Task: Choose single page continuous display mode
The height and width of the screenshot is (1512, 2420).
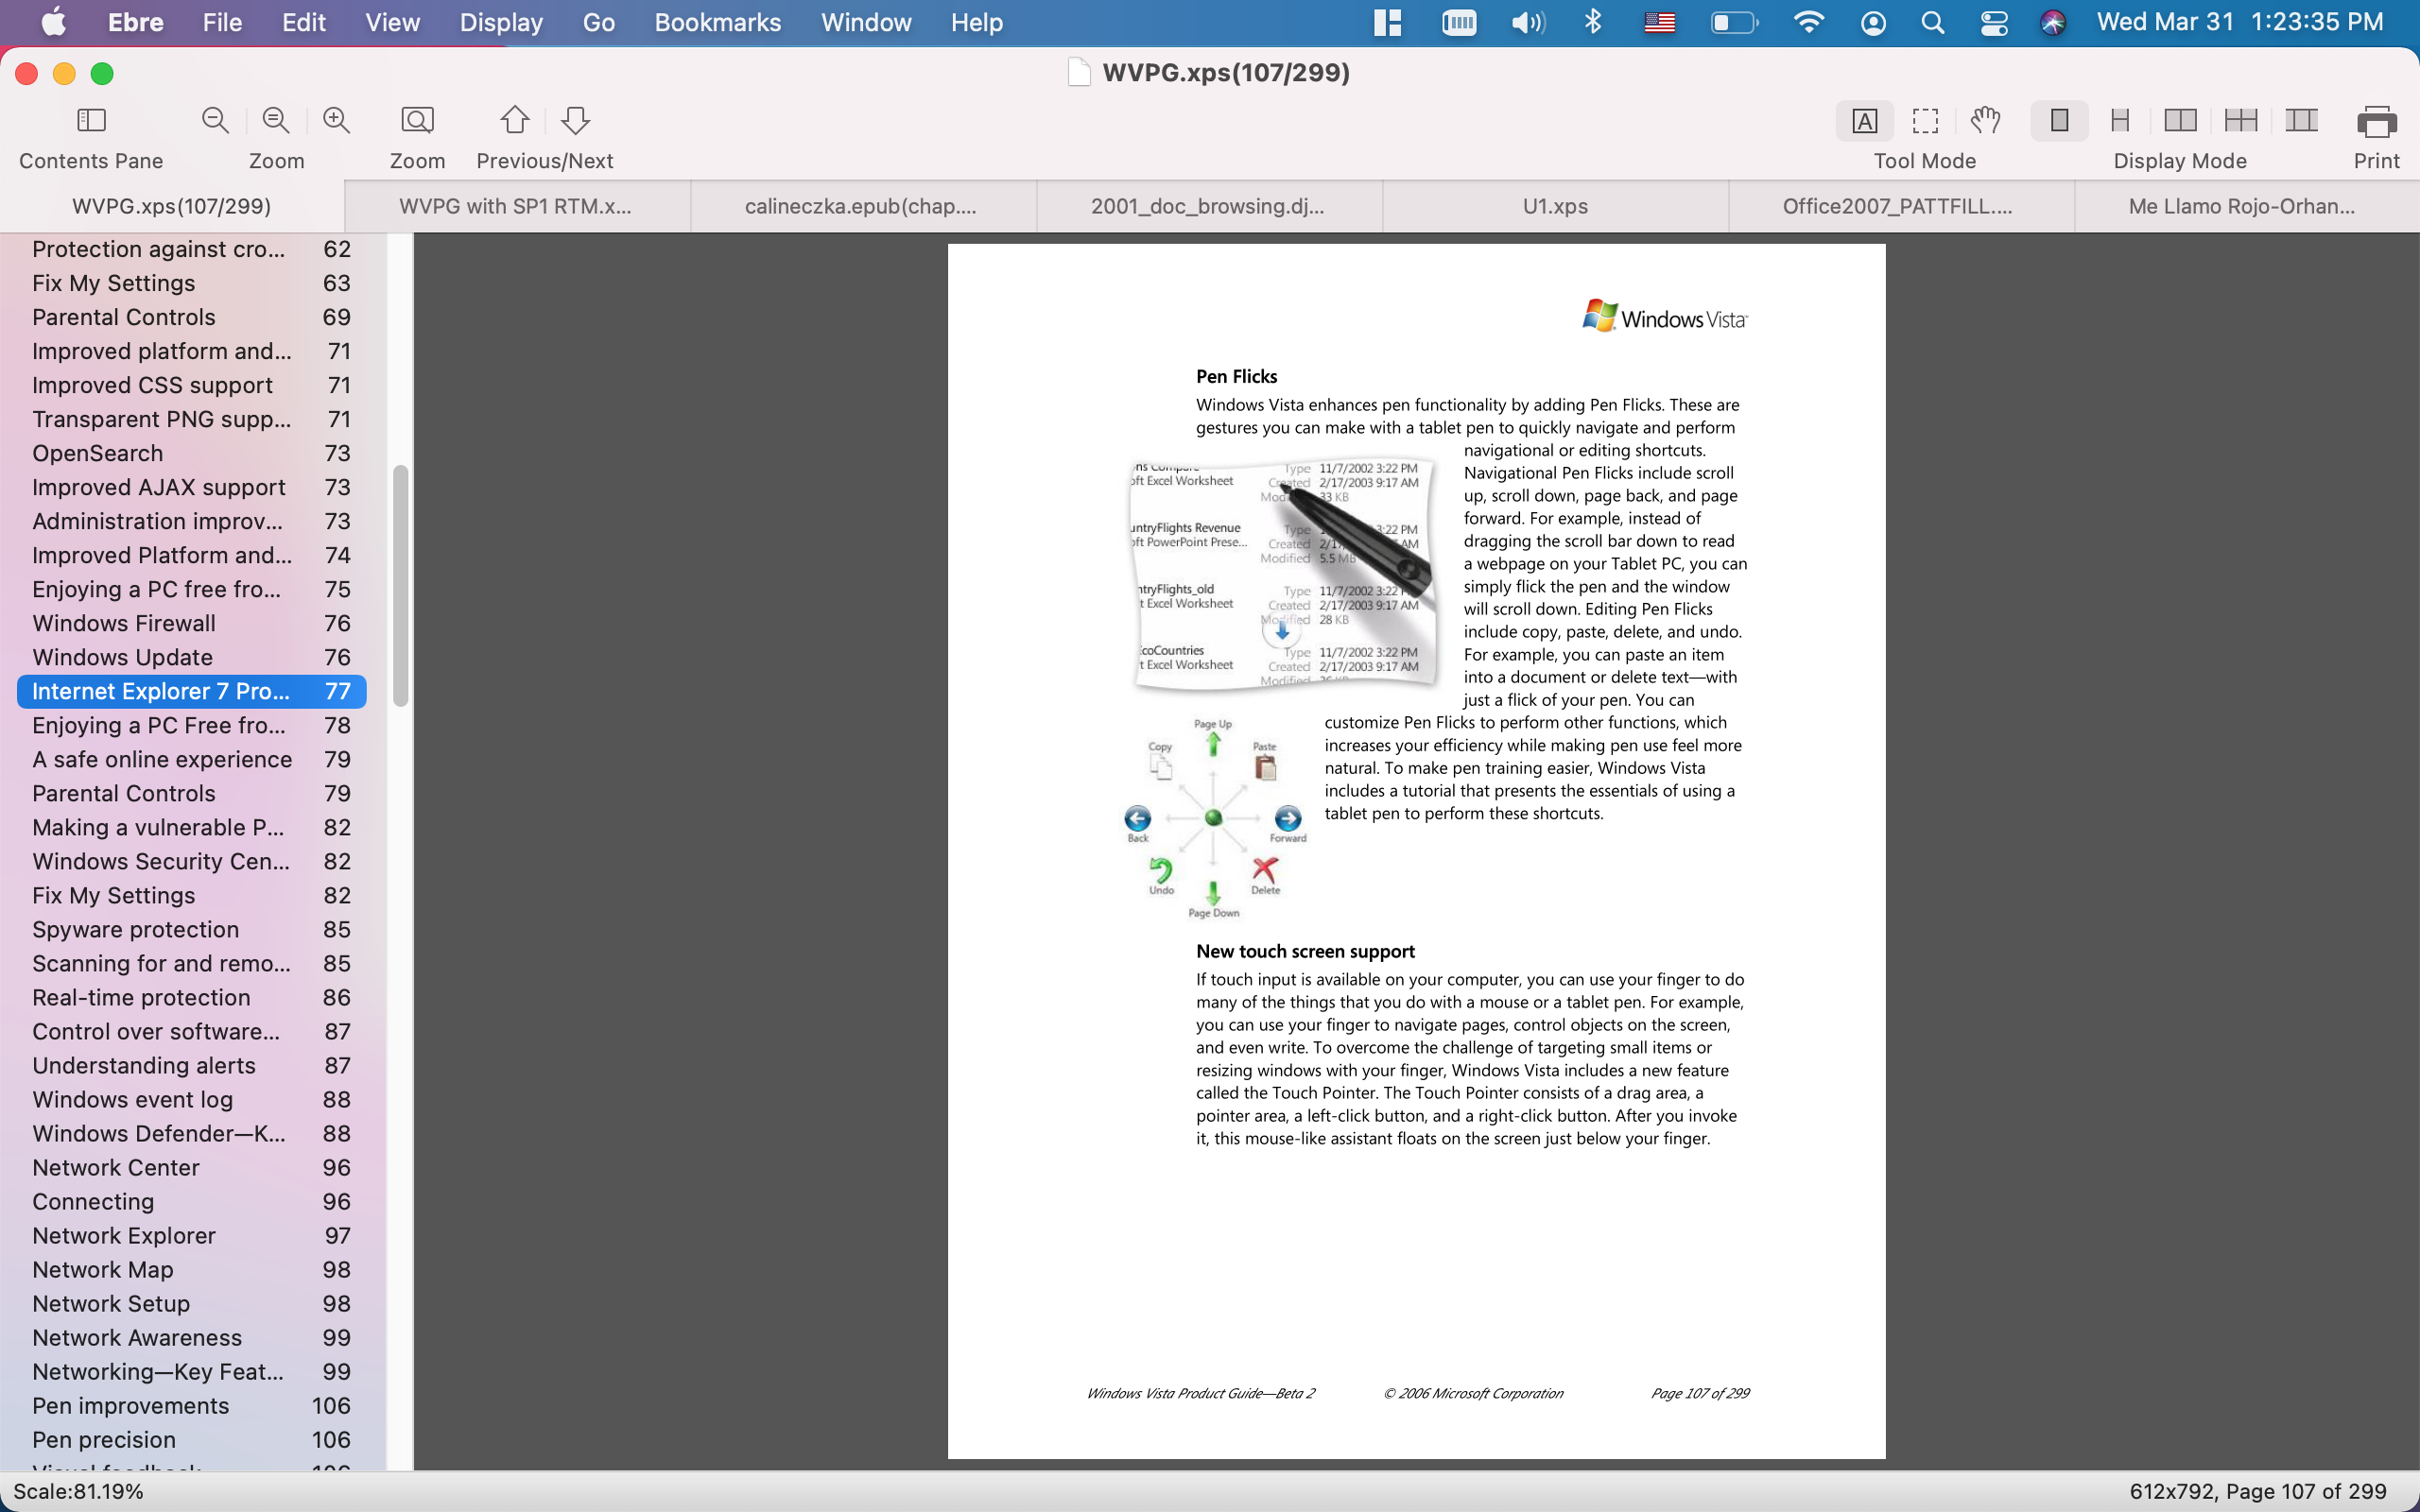Action: click(2120, 121)
